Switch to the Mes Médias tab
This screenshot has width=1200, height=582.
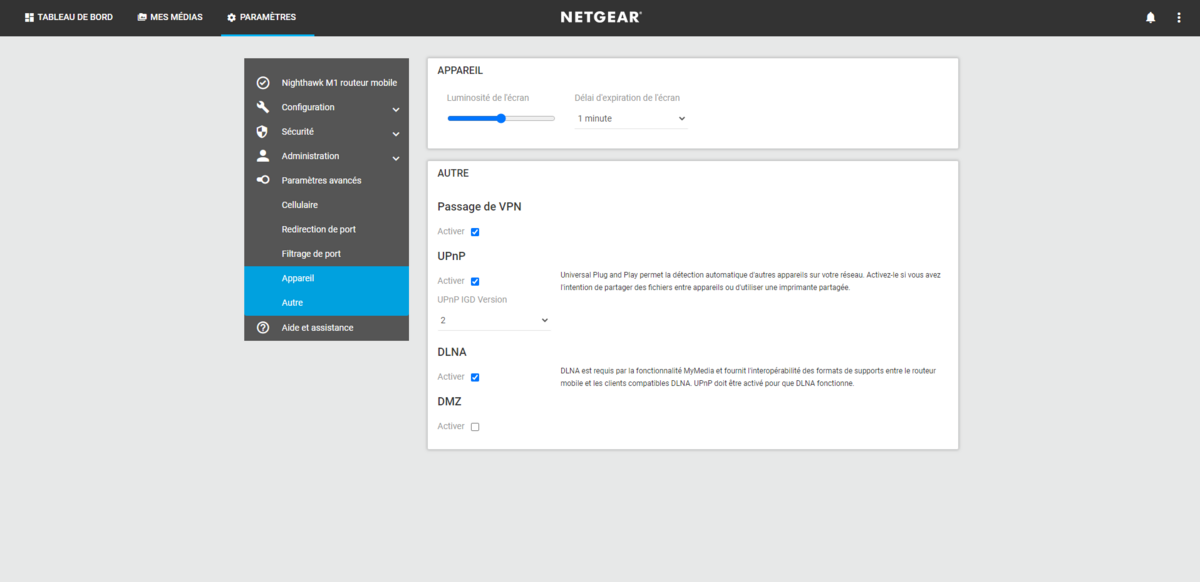coord(169,17)
